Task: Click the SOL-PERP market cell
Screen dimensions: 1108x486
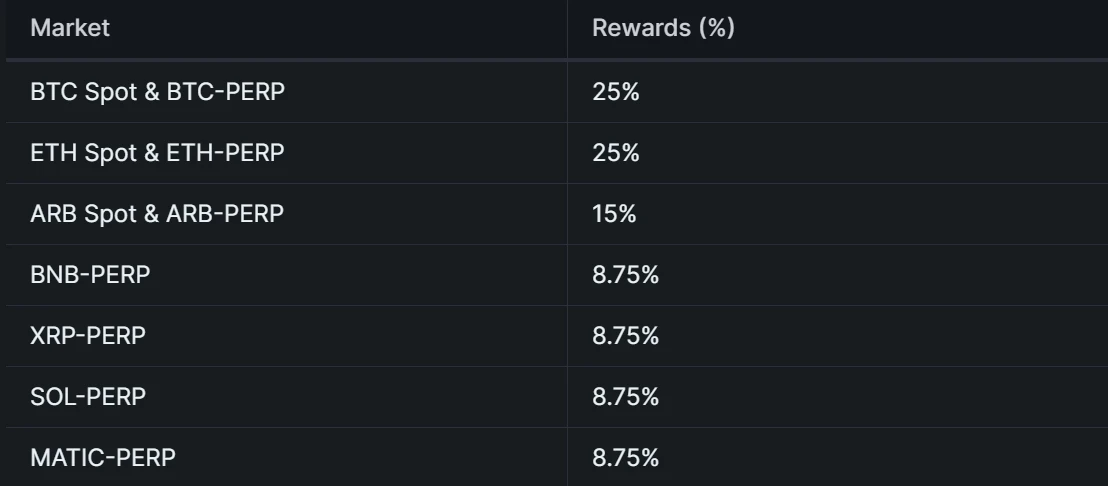Action: pos(88,397)
